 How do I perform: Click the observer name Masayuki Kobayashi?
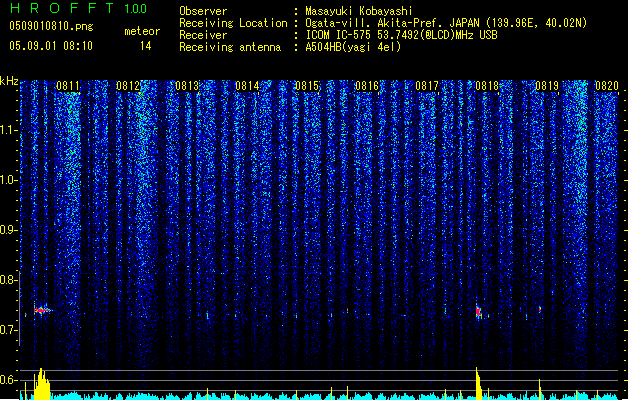[359, 11]
